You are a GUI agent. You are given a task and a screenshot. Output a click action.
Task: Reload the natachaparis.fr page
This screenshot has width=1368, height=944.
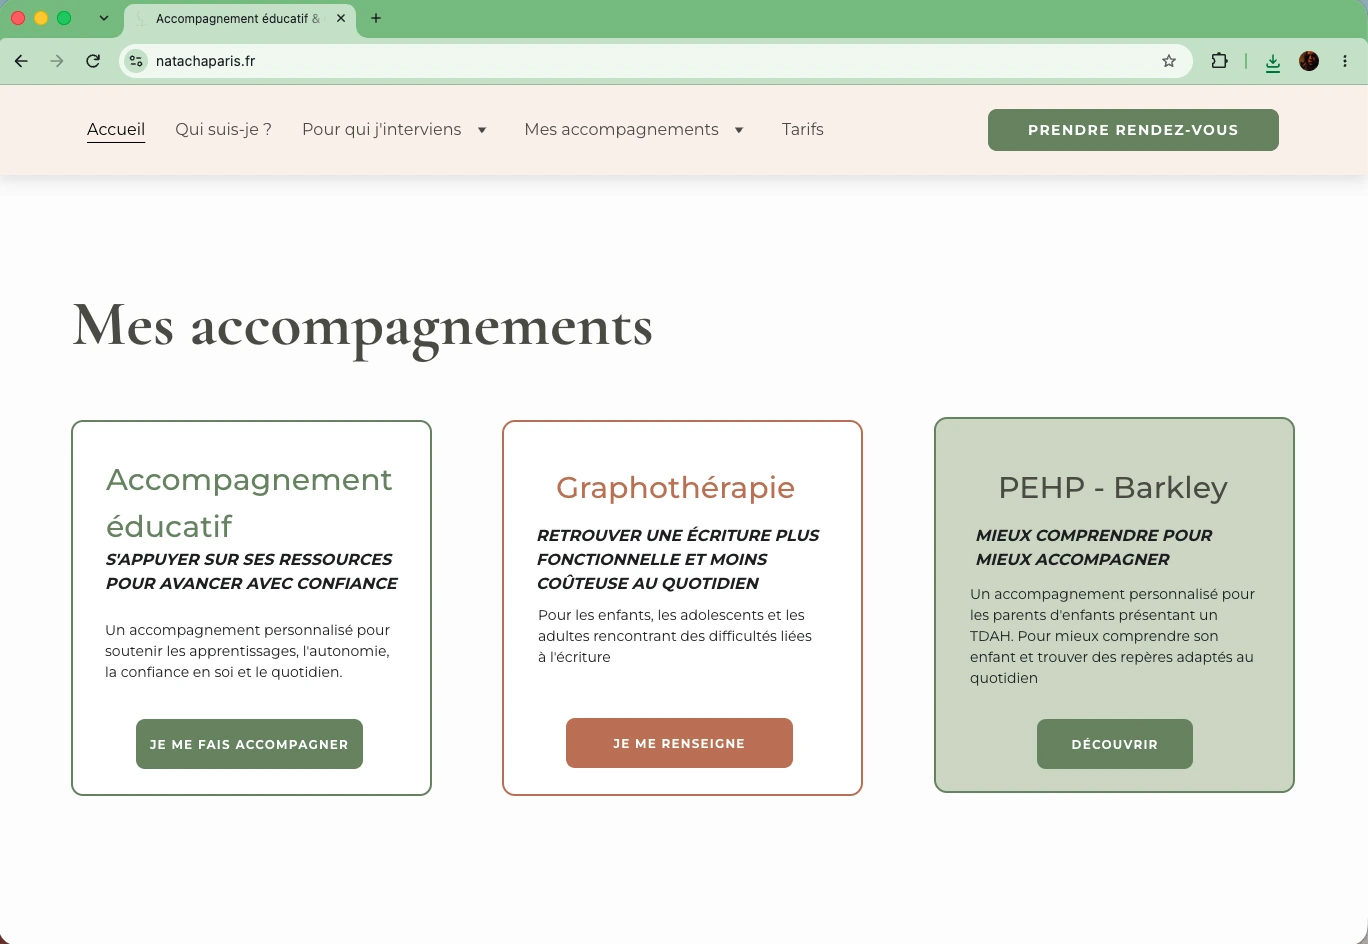click(x=93, y=61)
